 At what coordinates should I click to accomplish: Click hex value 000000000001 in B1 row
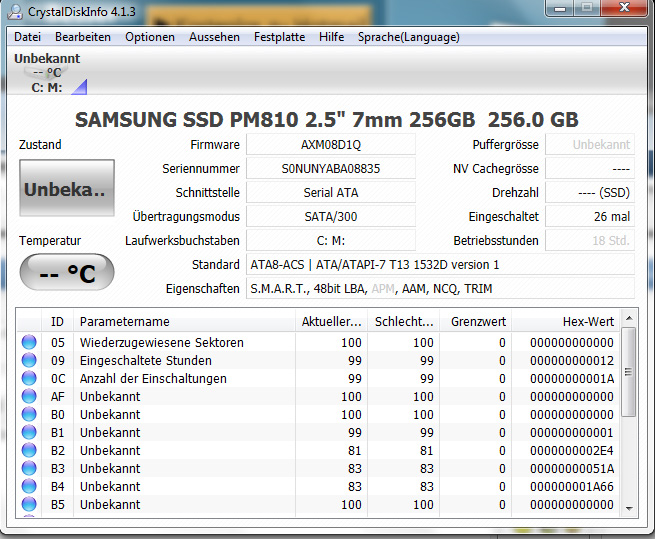click(571, 432)
